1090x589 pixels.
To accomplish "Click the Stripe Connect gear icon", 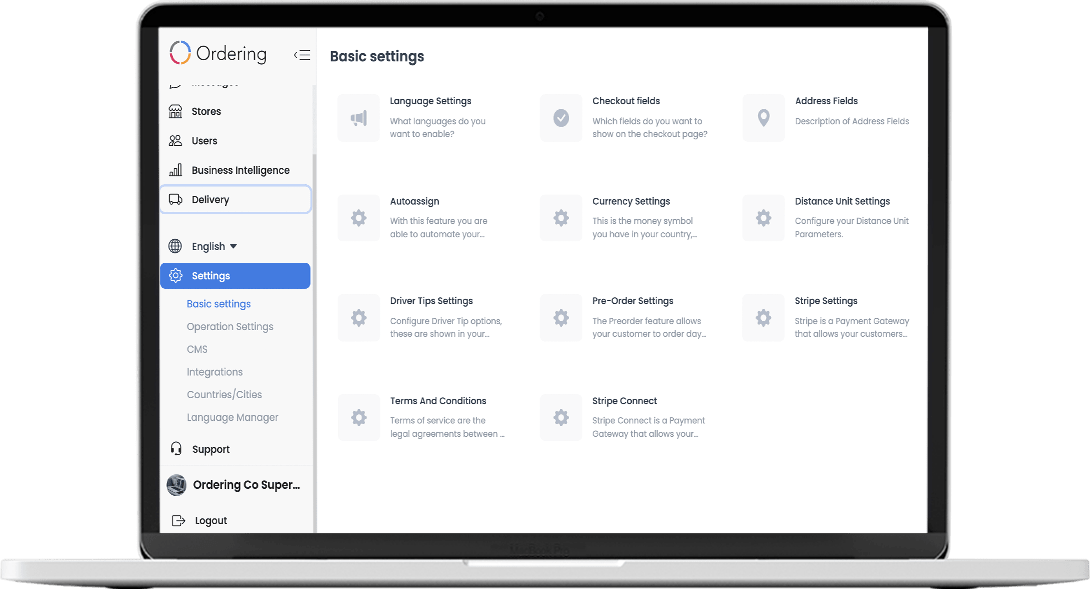I will 561,417.
